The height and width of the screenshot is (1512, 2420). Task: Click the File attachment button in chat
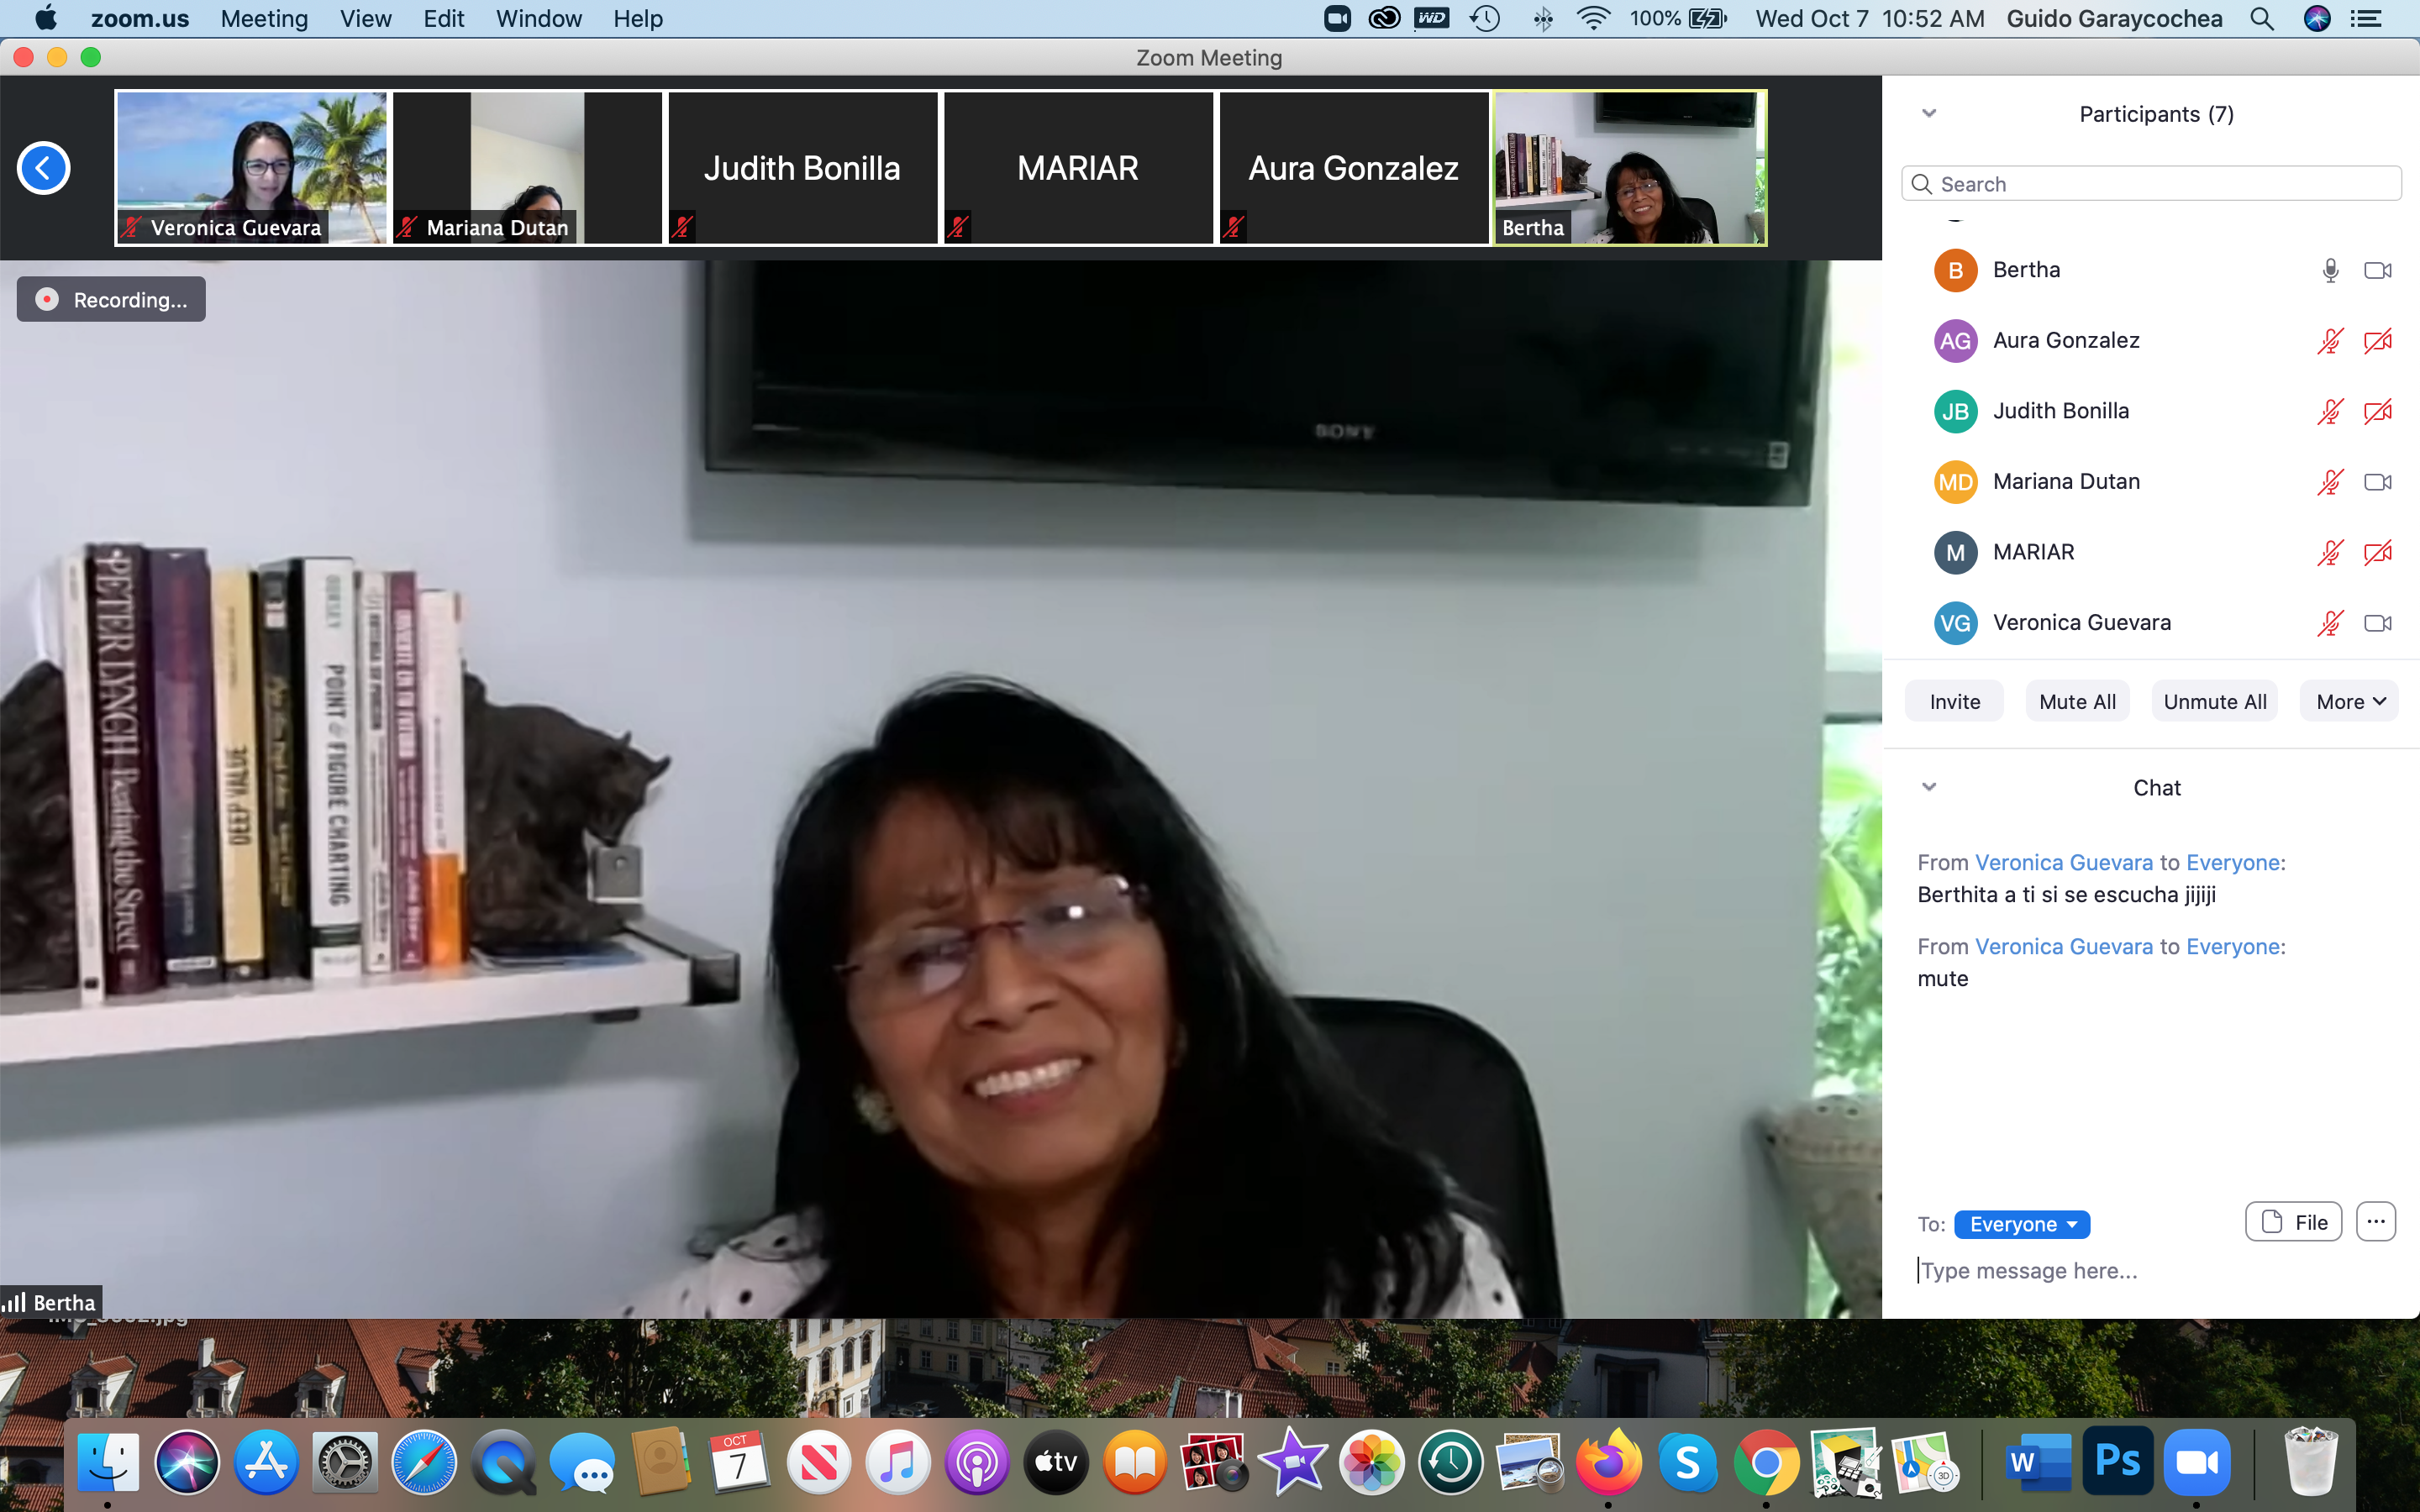[2293, 1221]
